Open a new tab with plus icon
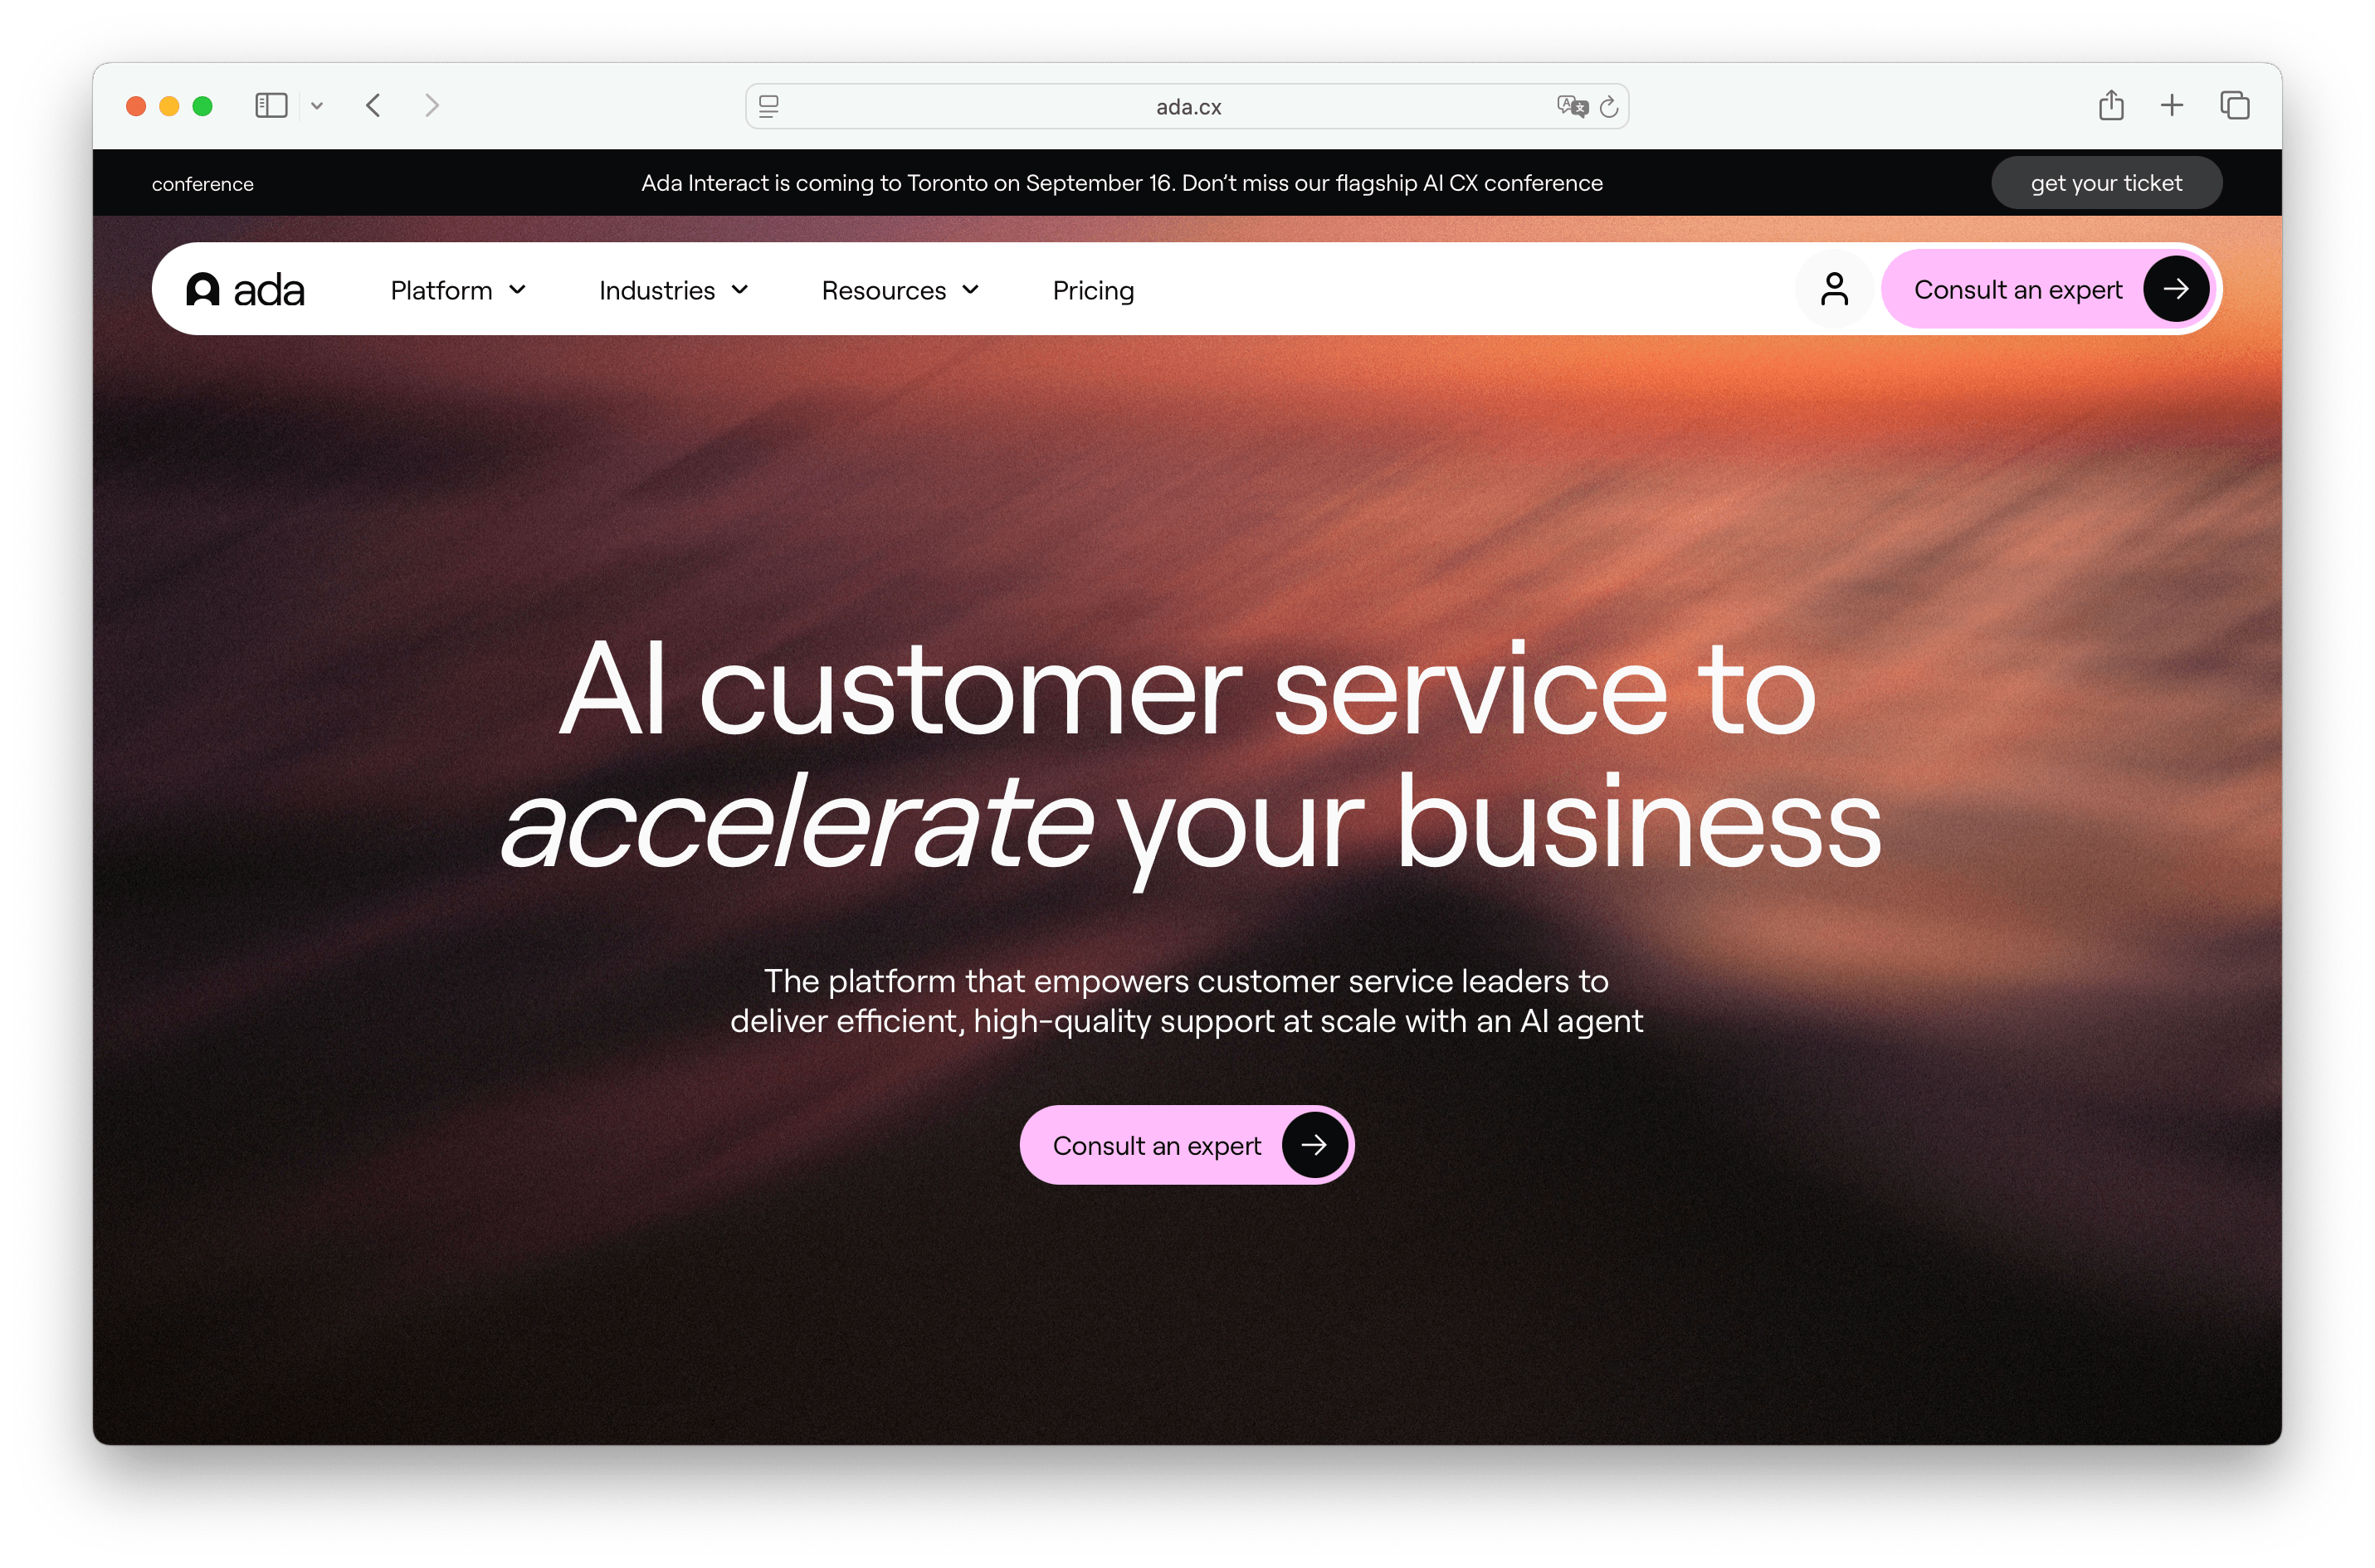This screenshot has width=2375, height=1568. [2171, 105]
